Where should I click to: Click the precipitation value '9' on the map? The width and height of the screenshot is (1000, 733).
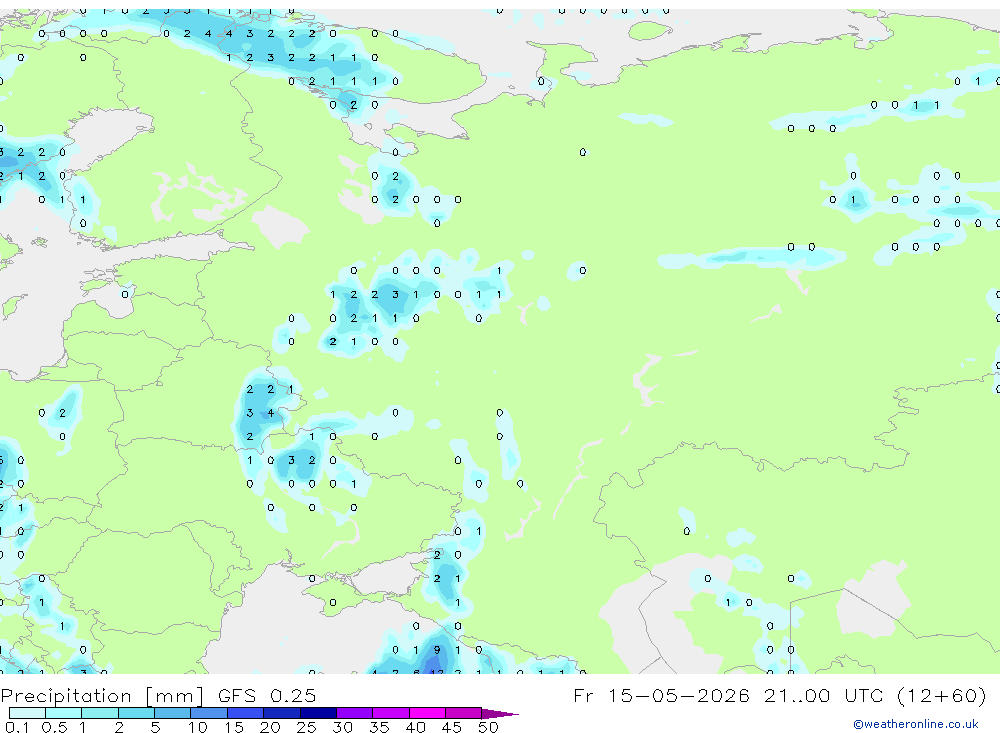pyautogui.click(x=437, y=650)
